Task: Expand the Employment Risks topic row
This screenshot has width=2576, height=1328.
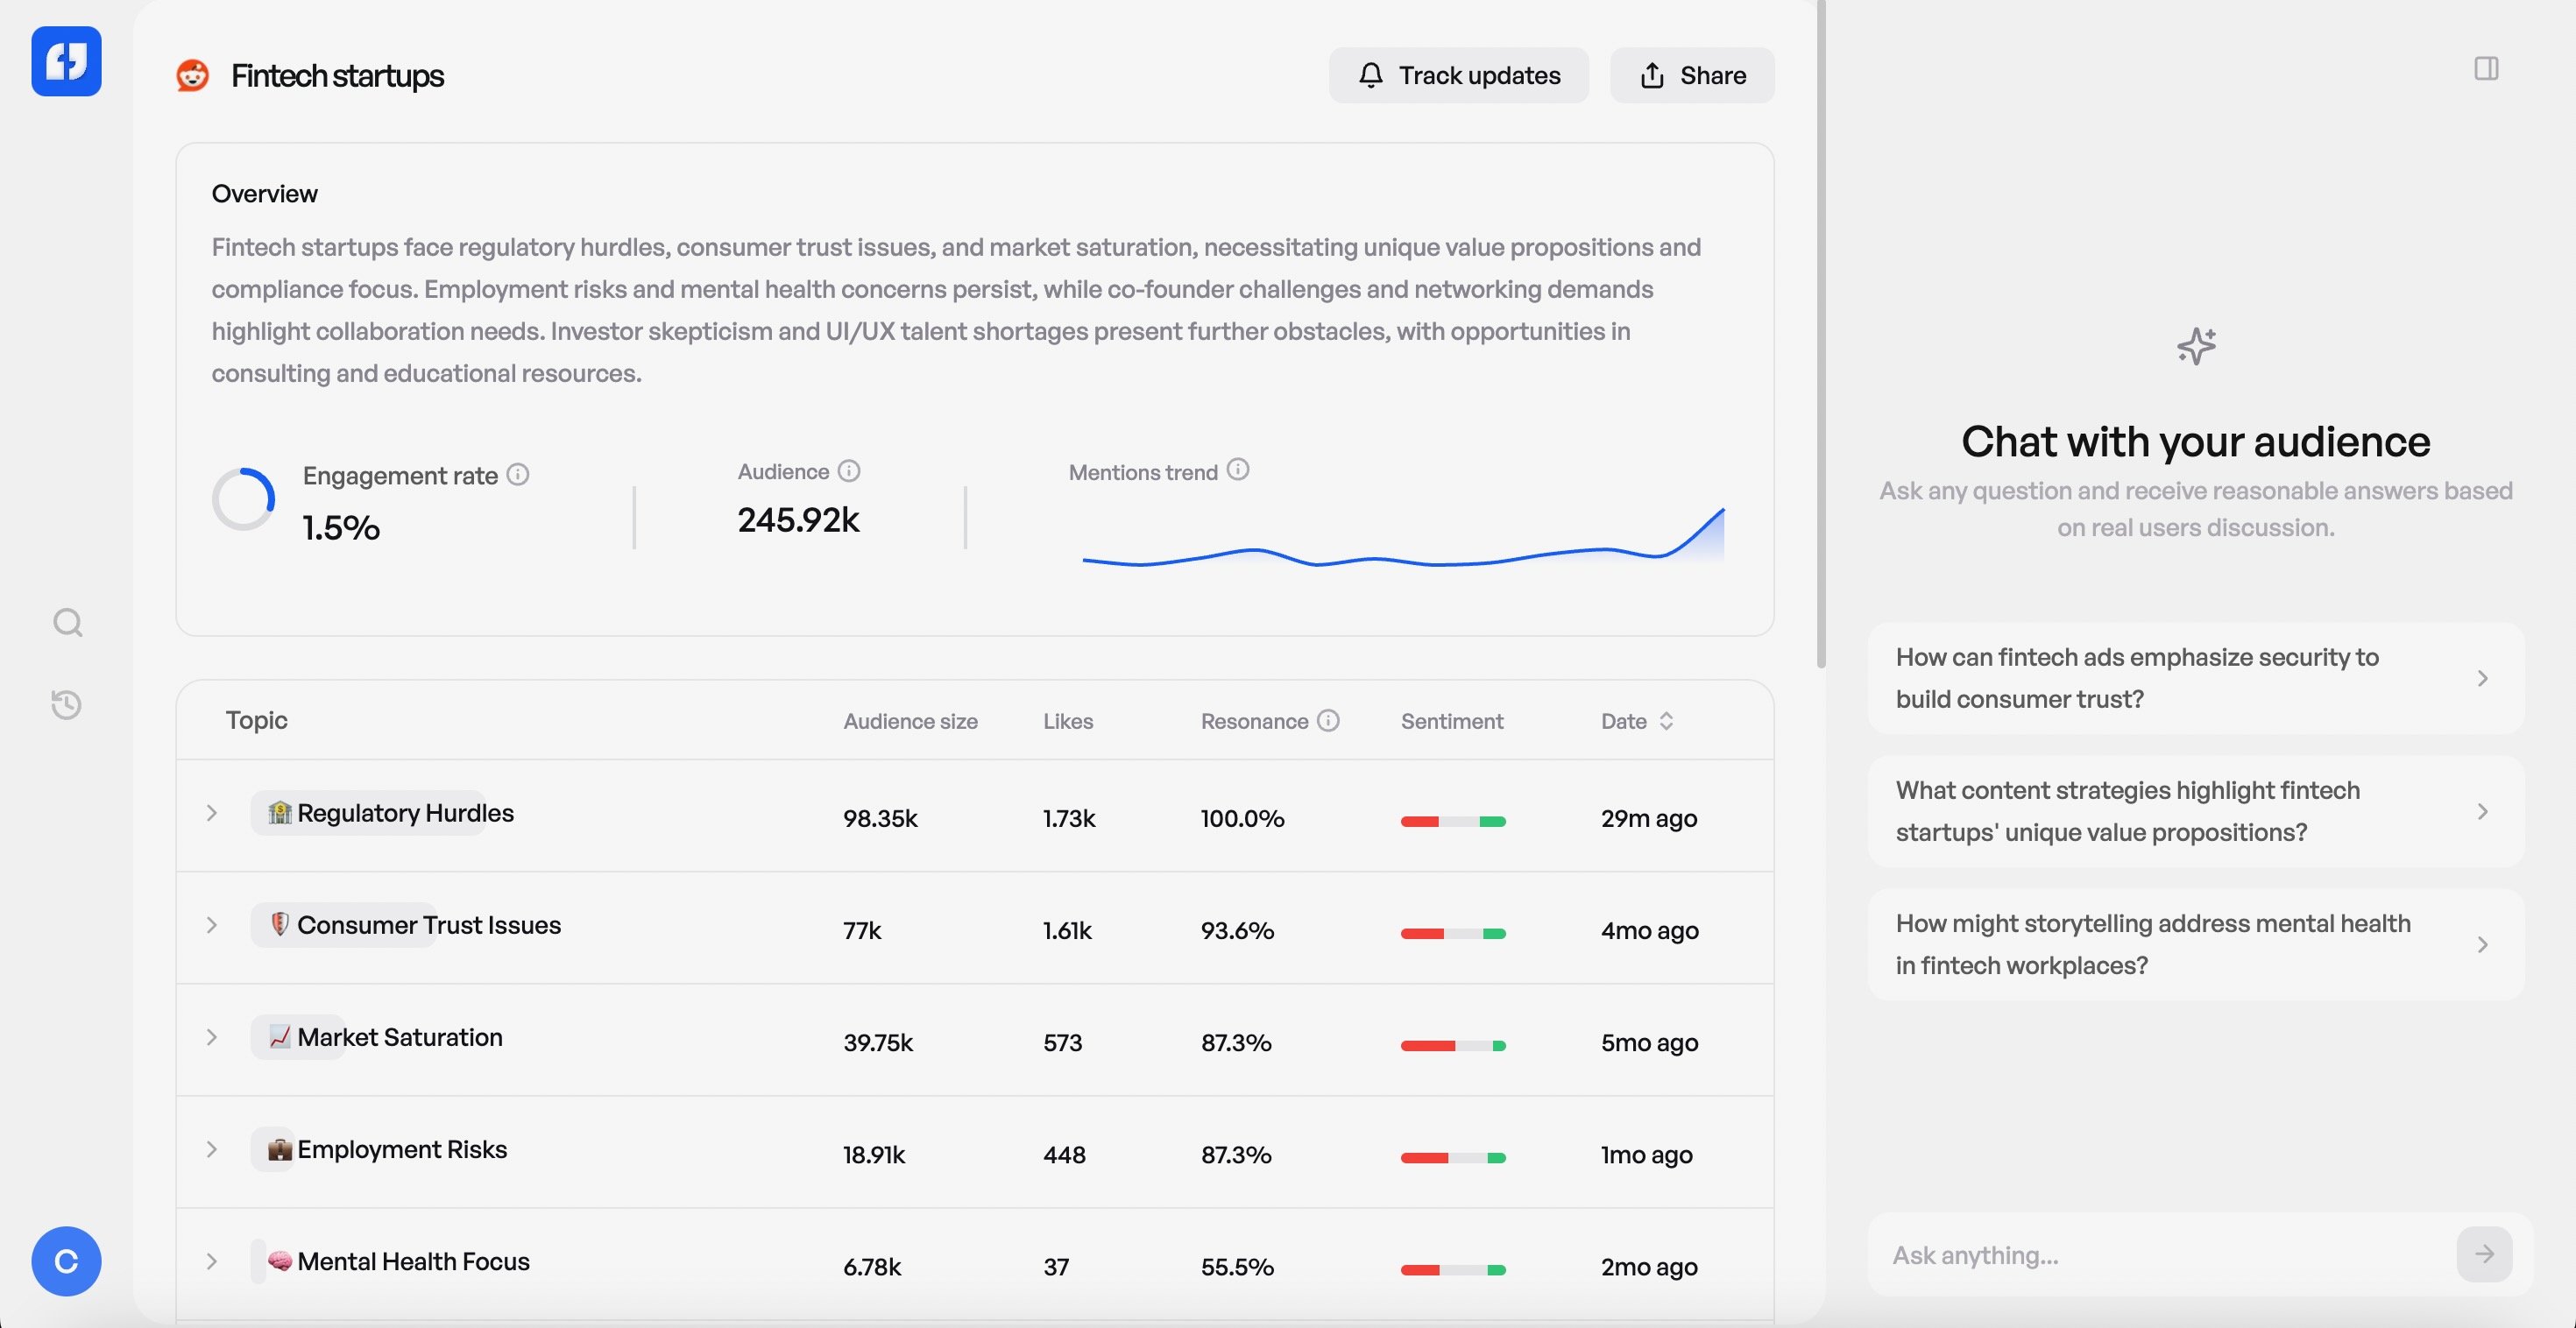Action: tap(212, 1149)
